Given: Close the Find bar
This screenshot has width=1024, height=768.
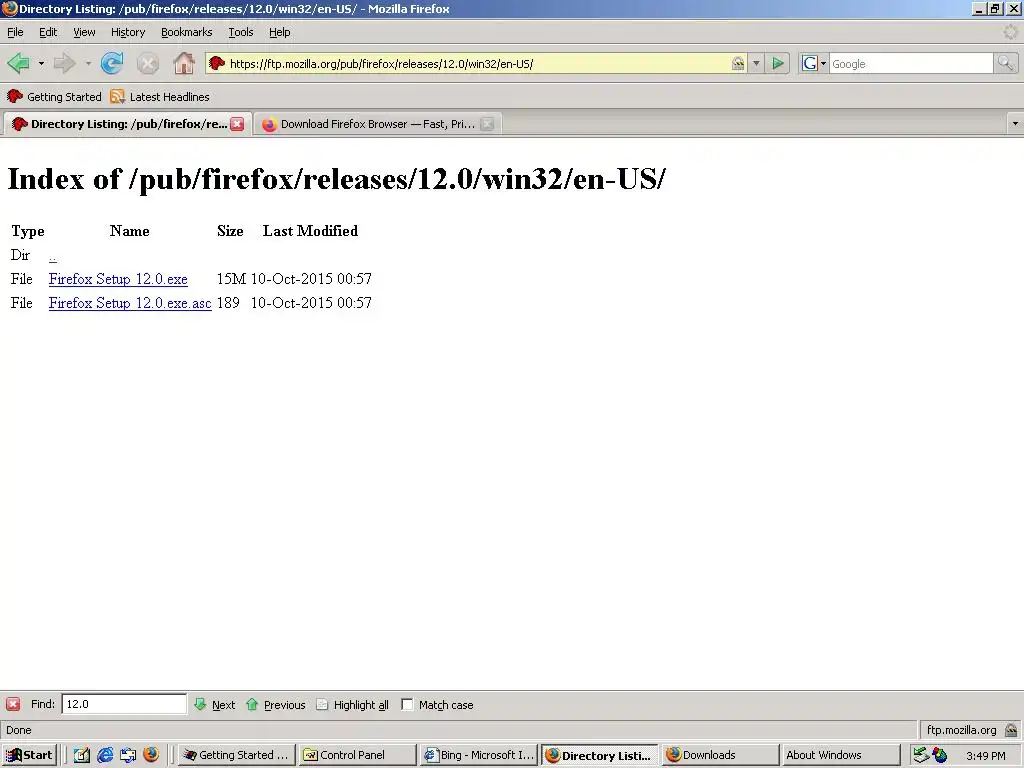Looking at the screenshot, I should [x=13, y=704].
